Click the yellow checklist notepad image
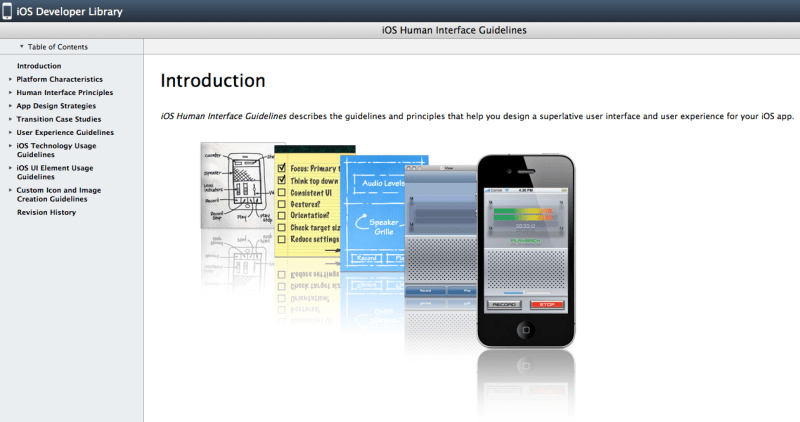The image size is (800, 422). tap(308, 202)
